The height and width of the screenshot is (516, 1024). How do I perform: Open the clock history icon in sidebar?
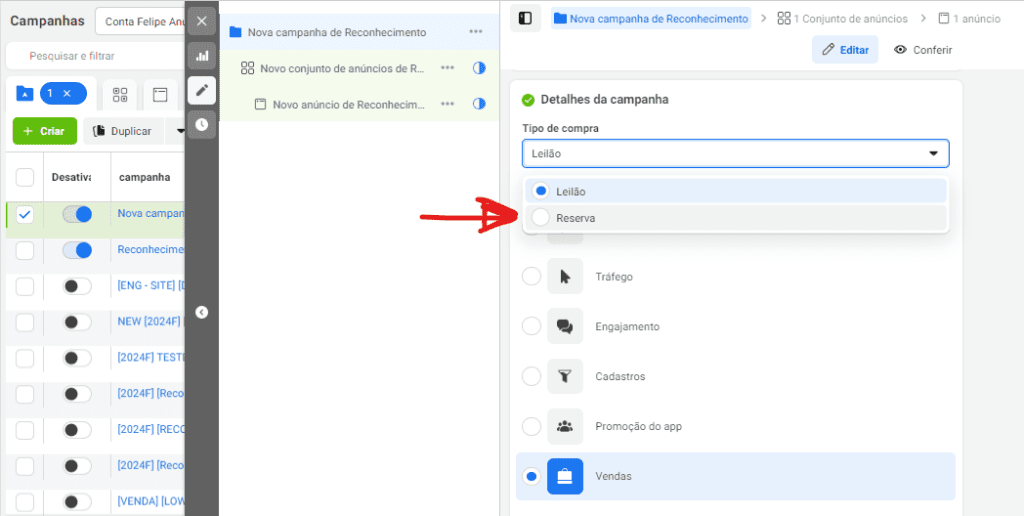pyautogui.click(x=202, y=124)
